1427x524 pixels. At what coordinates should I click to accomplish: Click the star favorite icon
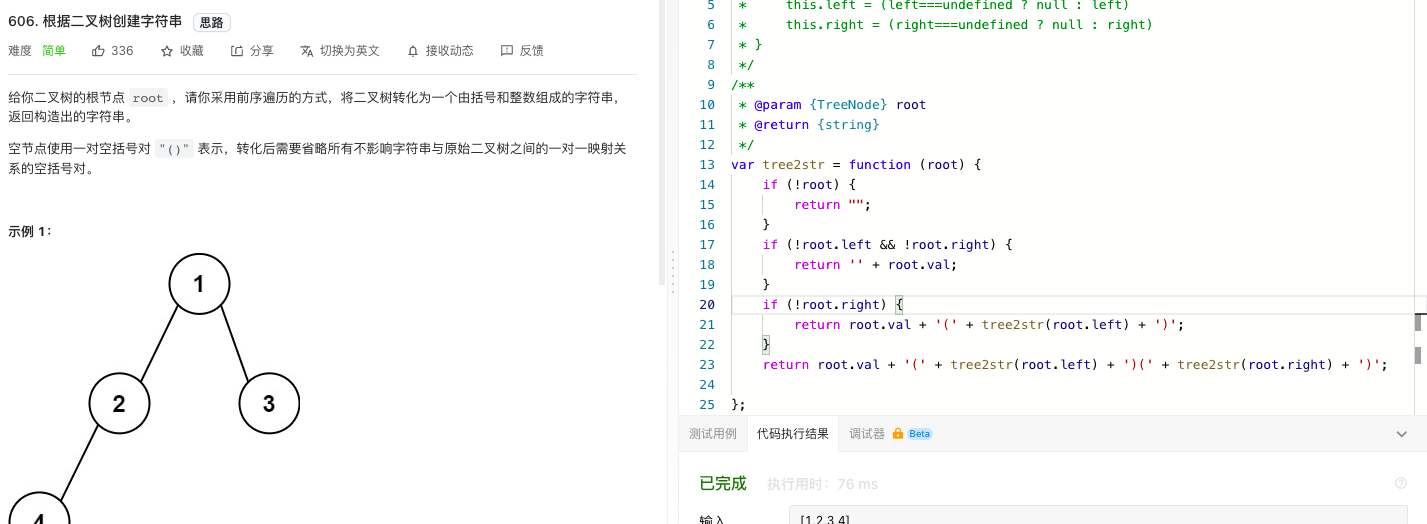[x=167, y=51]
